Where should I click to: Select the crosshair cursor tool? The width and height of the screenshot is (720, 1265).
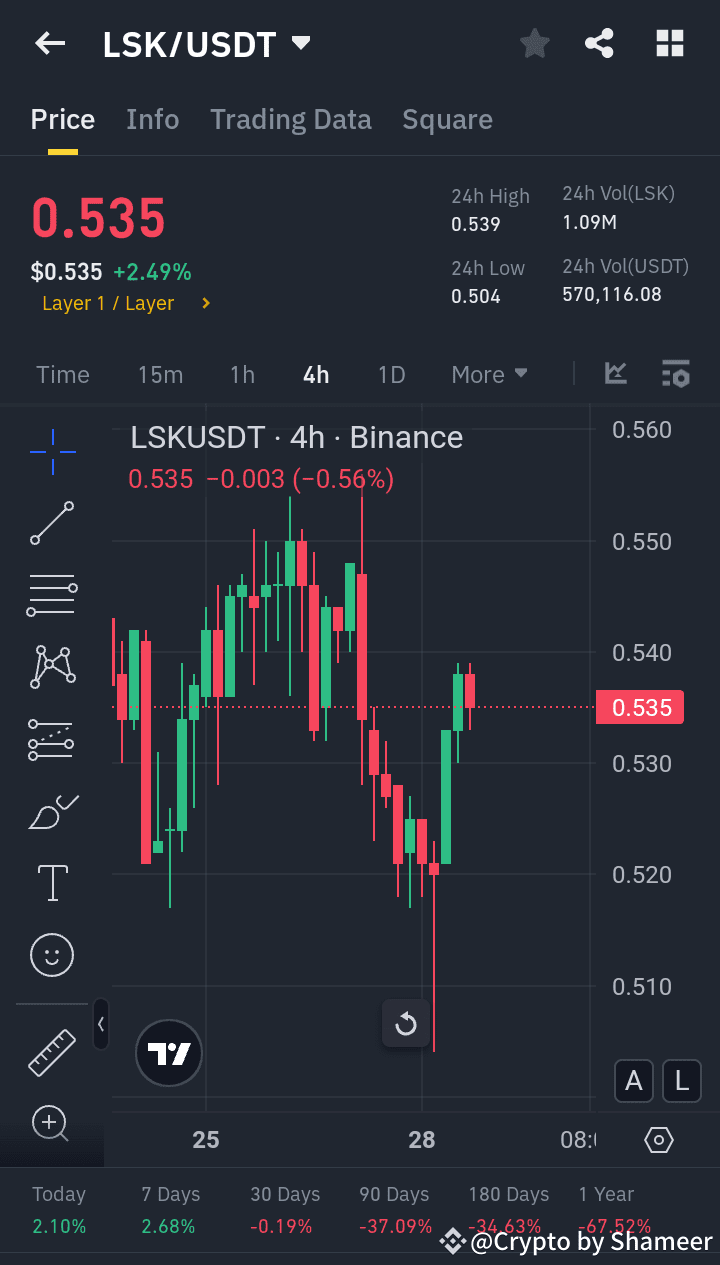click(x=52, y=452)
